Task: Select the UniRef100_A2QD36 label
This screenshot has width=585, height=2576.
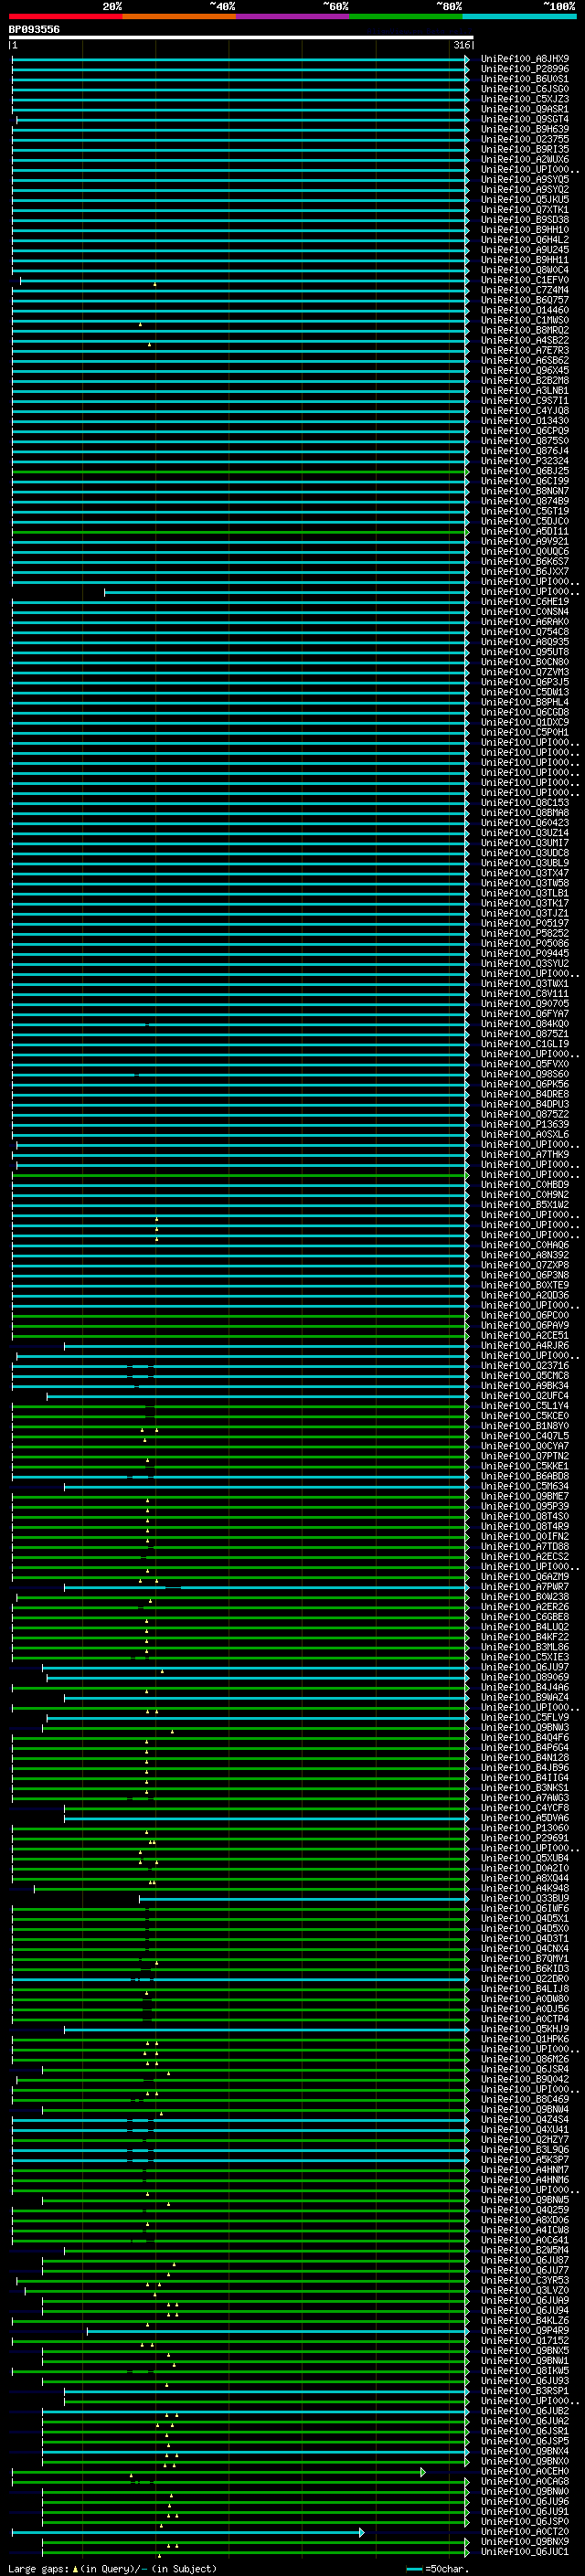Action: [x=525, y=1295]
